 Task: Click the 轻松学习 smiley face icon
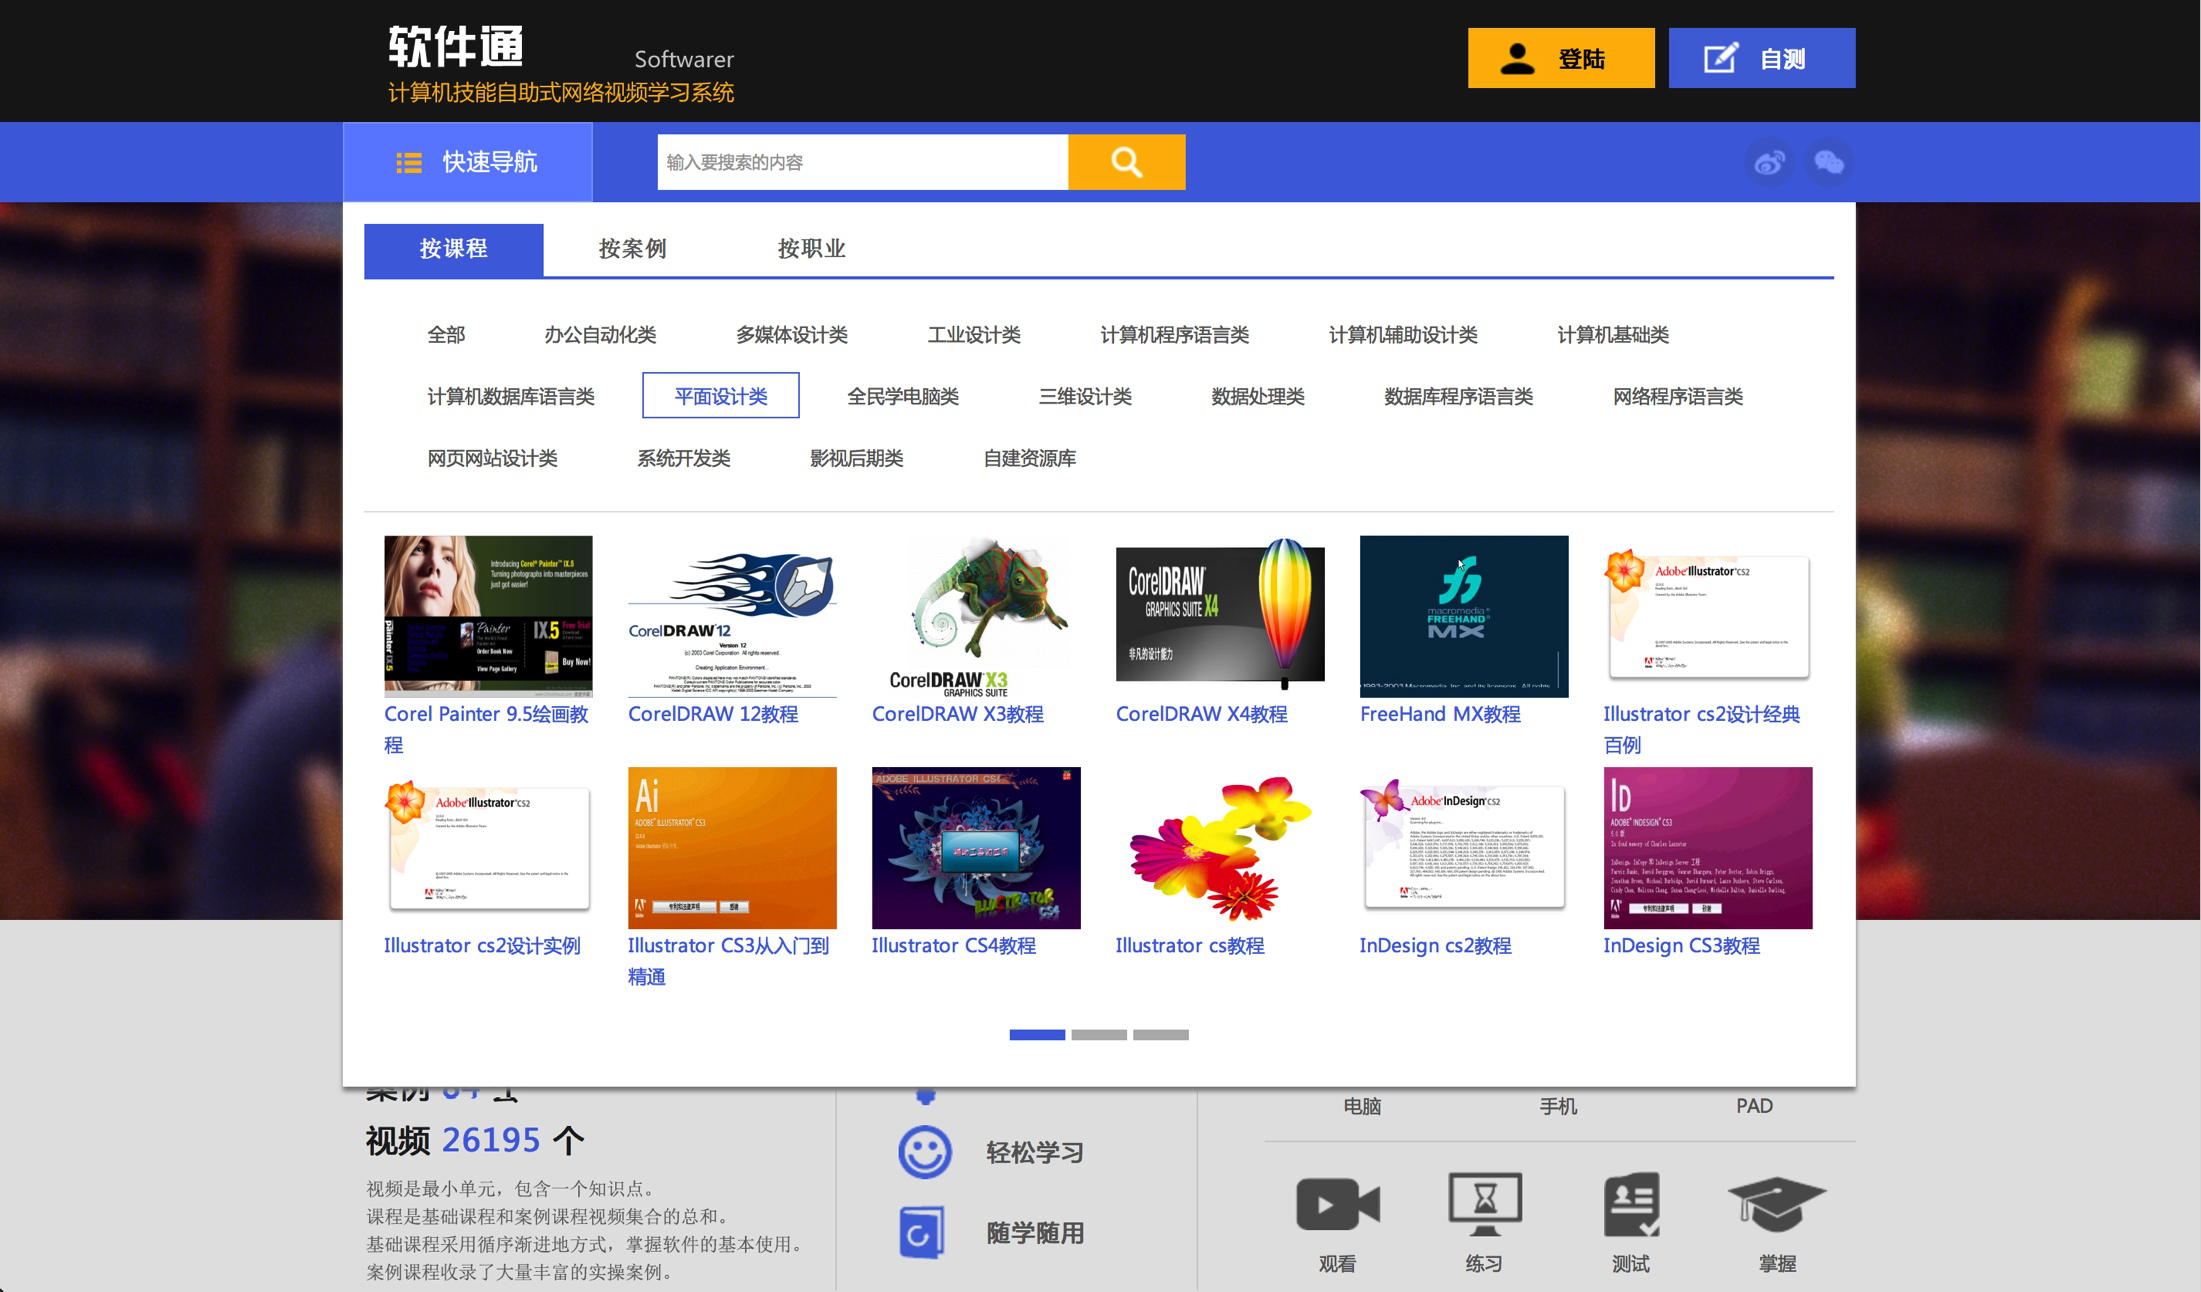tap(924, 1152)
